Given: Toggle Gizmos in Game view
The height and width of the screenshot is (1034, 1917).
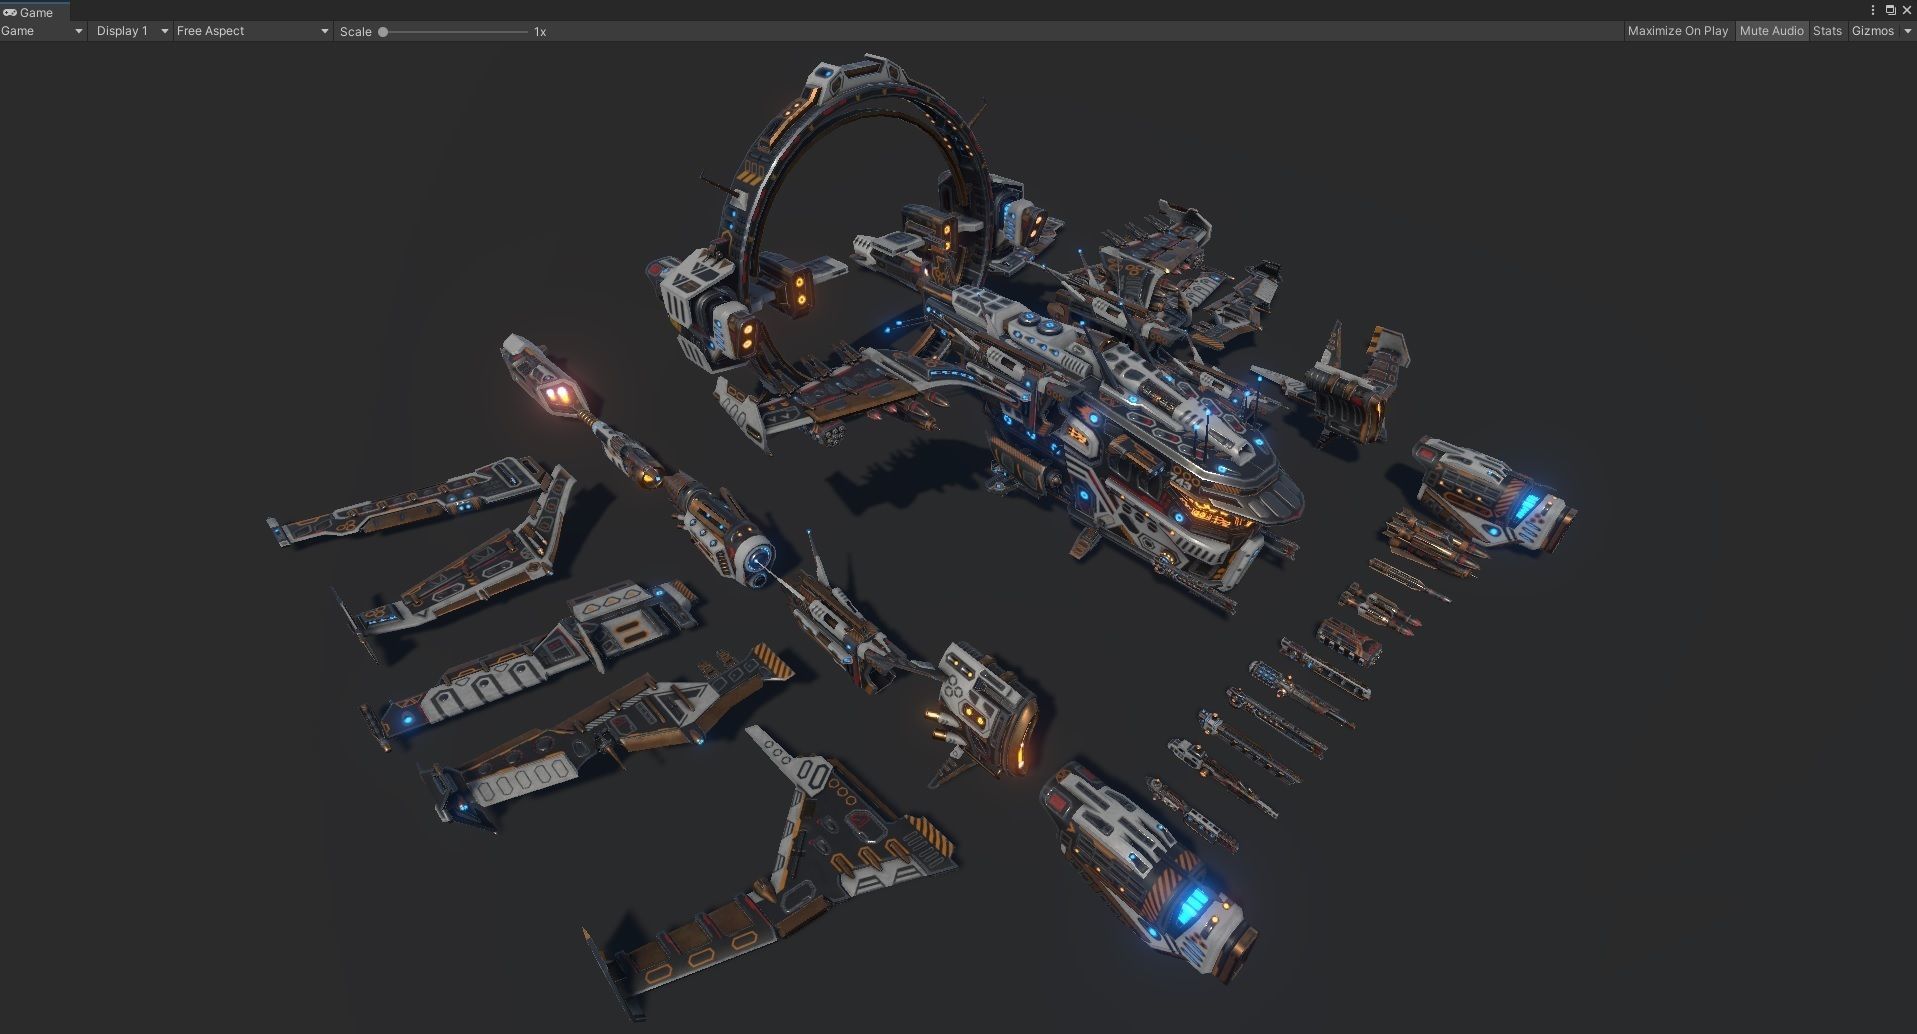Looking at the screenshot, I should [1872, 31].
